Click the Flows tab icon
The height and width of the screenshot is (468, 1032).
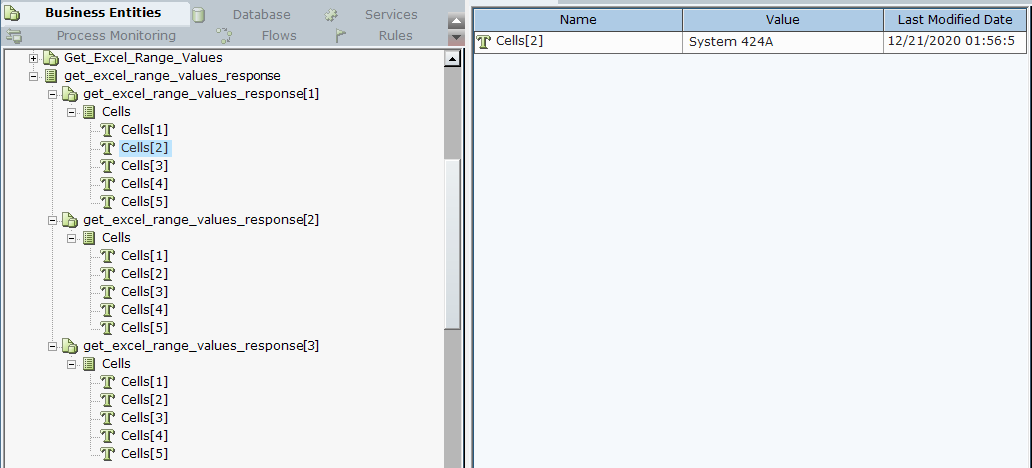tap(225, 36)
